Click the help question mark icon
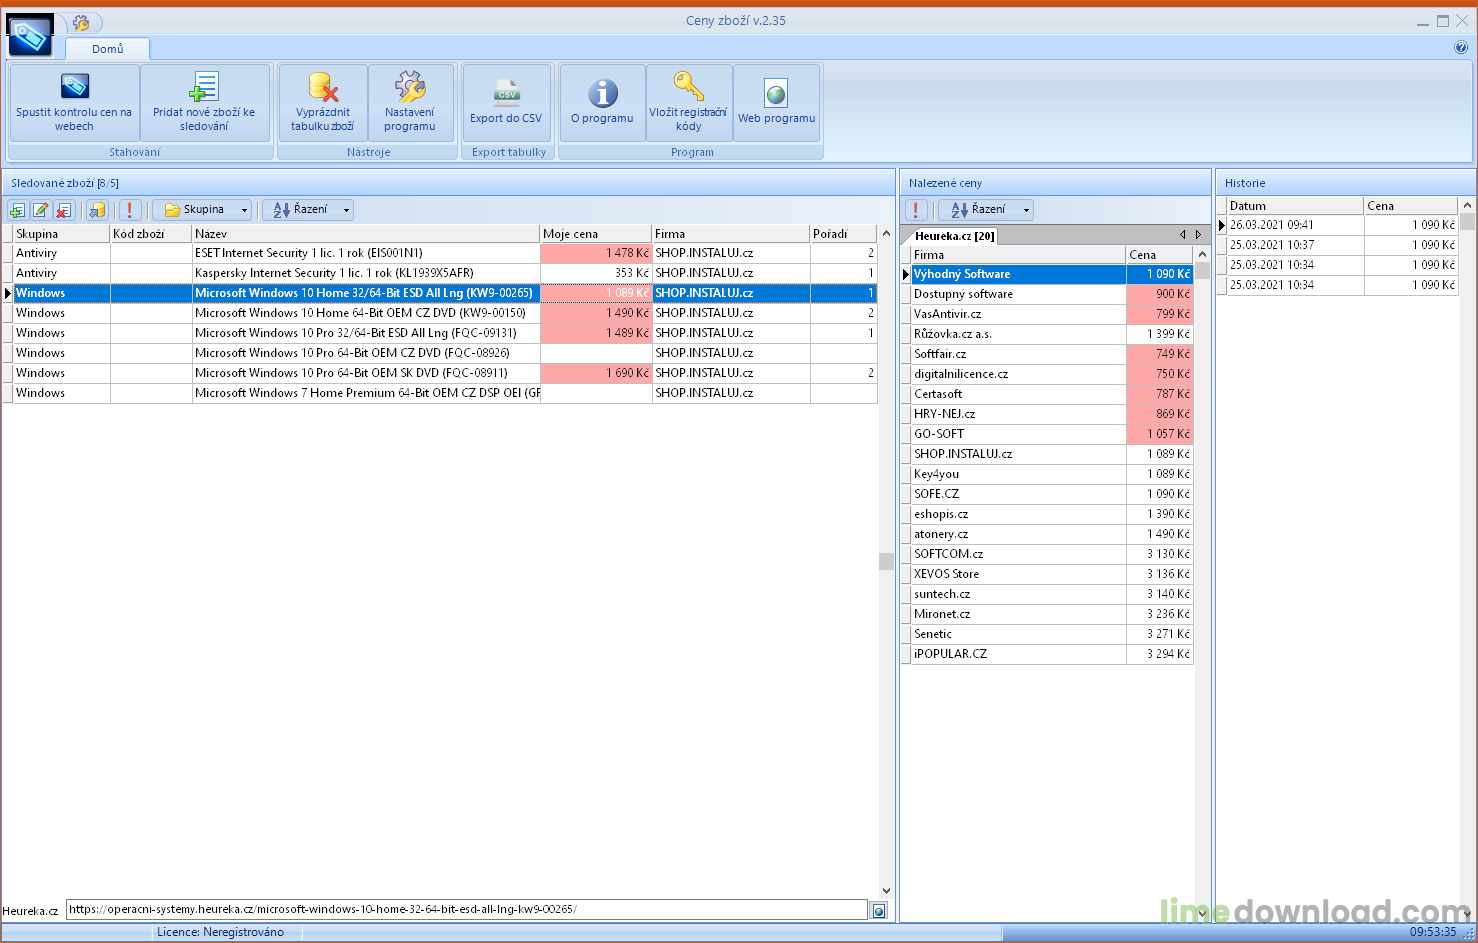This screenshot has width=1478, height=943. coord(1461,47)
